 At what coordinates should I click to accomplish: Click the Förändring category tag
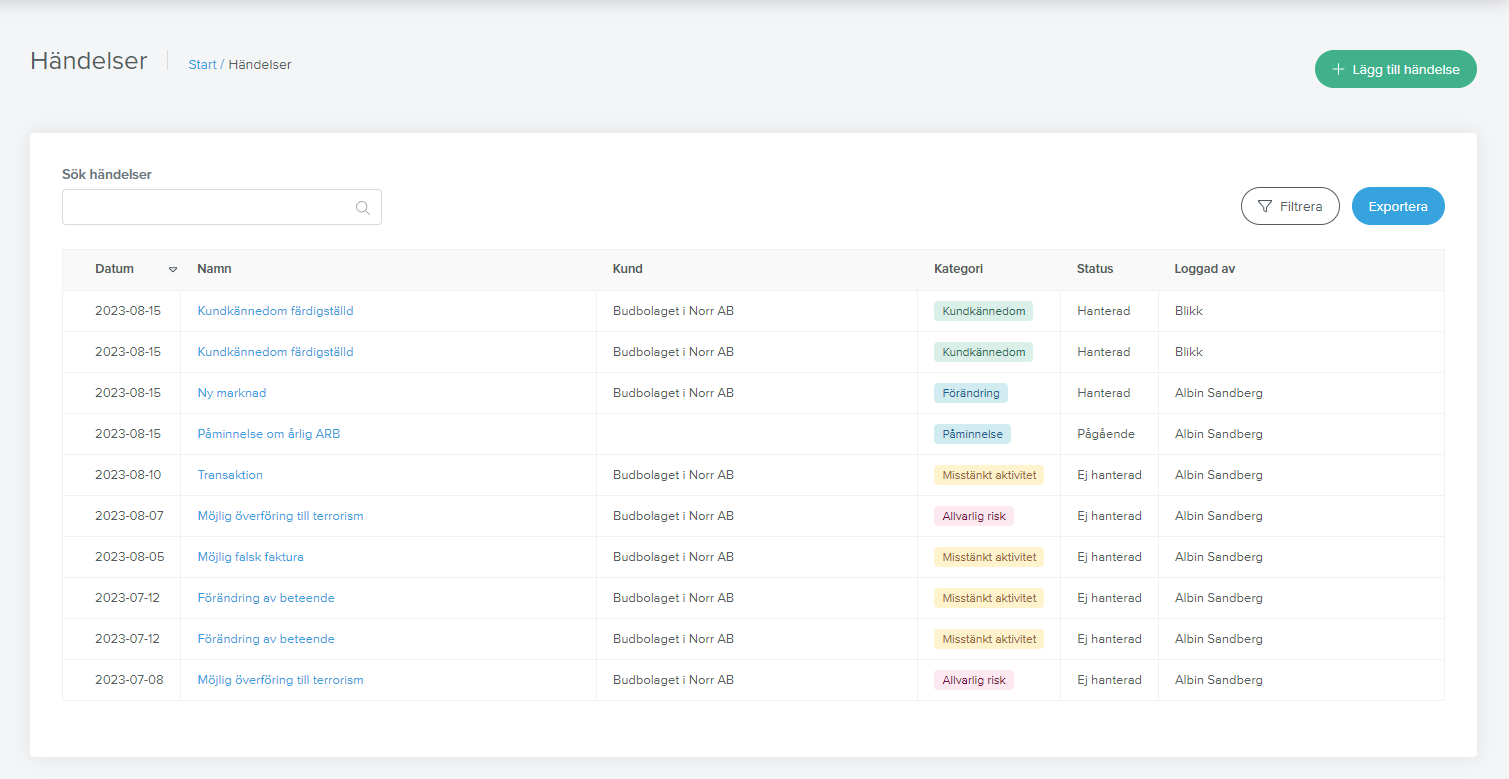pos(971,393)
